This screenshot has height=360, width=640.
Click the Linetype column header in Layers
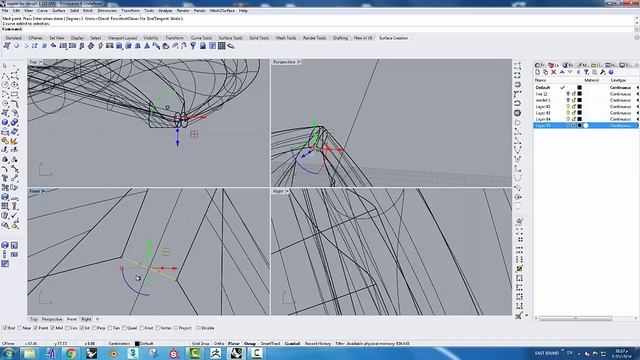pos(619,80)
